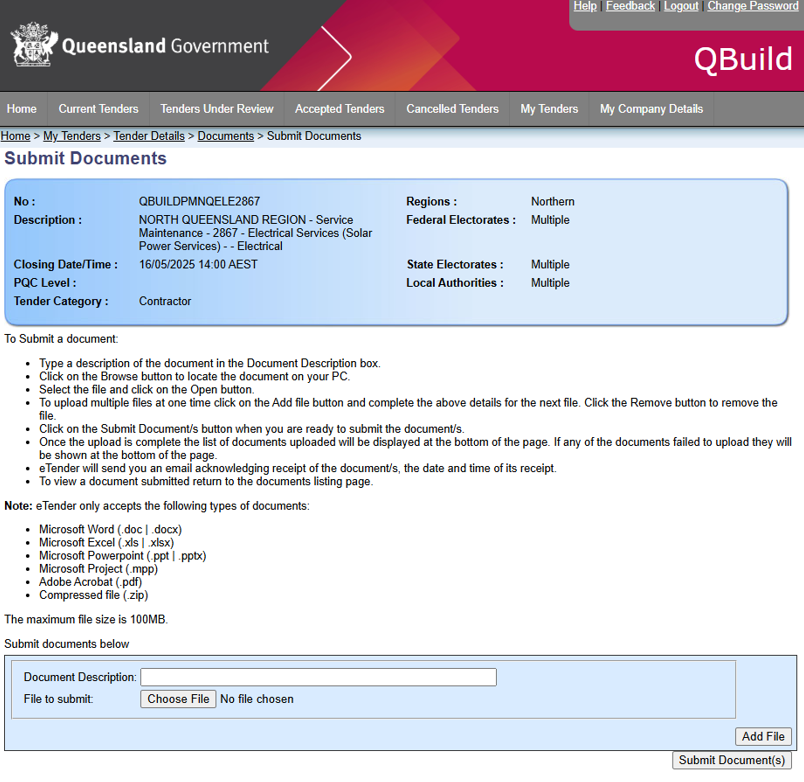Click the Logout link
The height and width of the screenshot is (782, 804).
pos(681,6)
